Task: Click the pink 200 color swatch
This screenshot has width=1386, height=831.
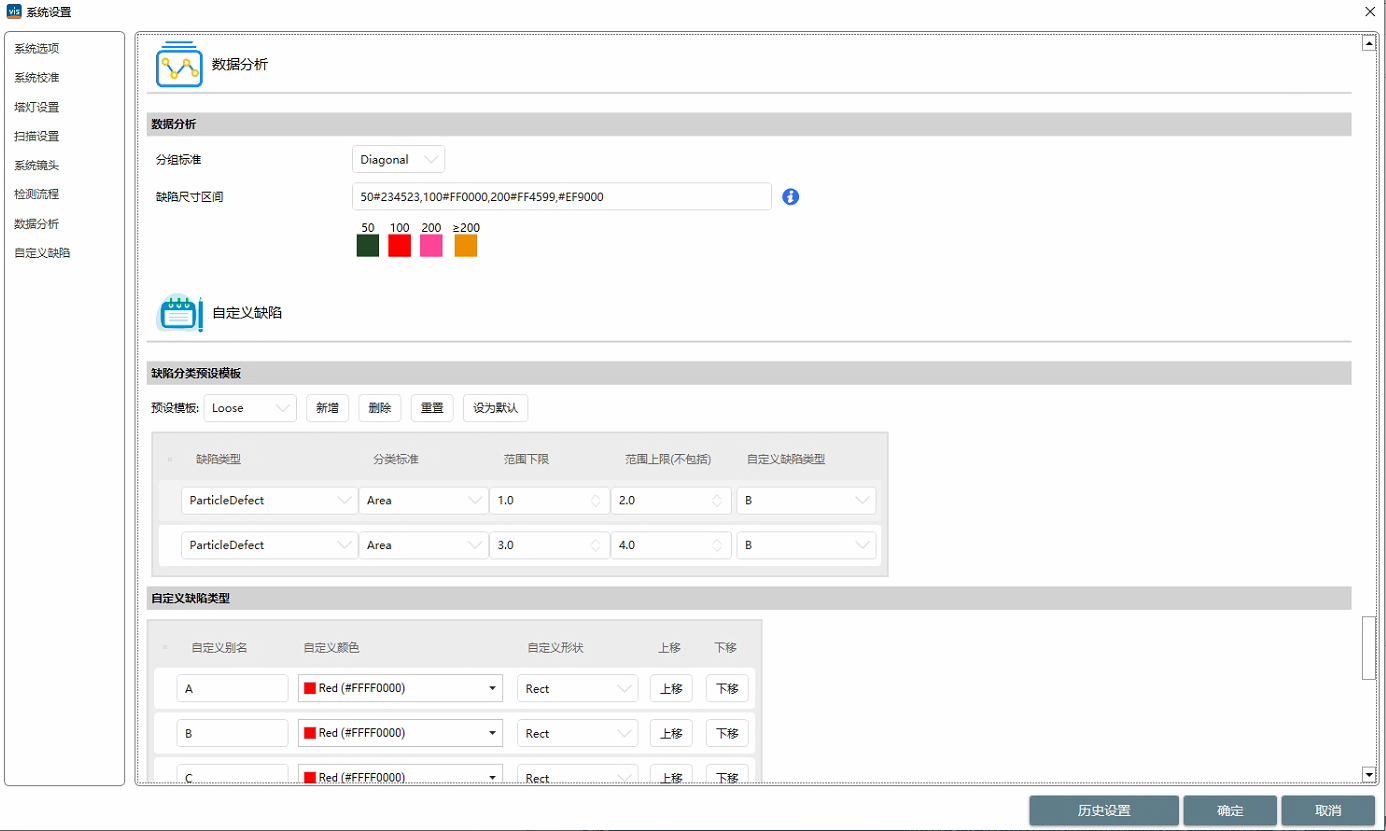Action: tap(431, 246)
